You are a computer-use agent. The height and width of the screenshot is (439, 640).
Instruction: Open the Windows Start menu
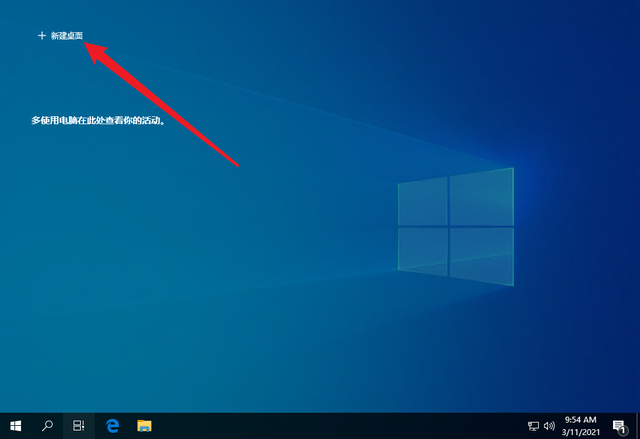pos(16,426)
